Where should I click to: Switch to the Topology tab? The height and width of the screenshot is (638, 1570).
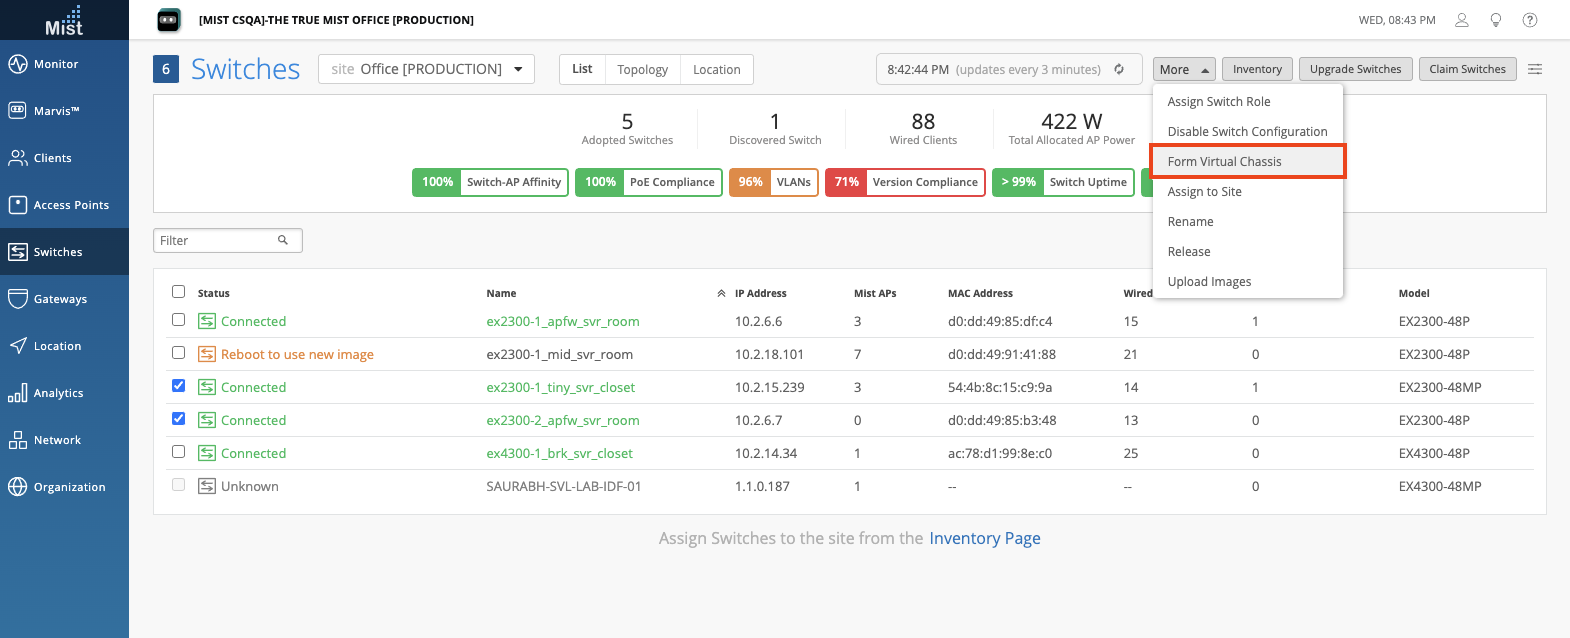(642, 69)
